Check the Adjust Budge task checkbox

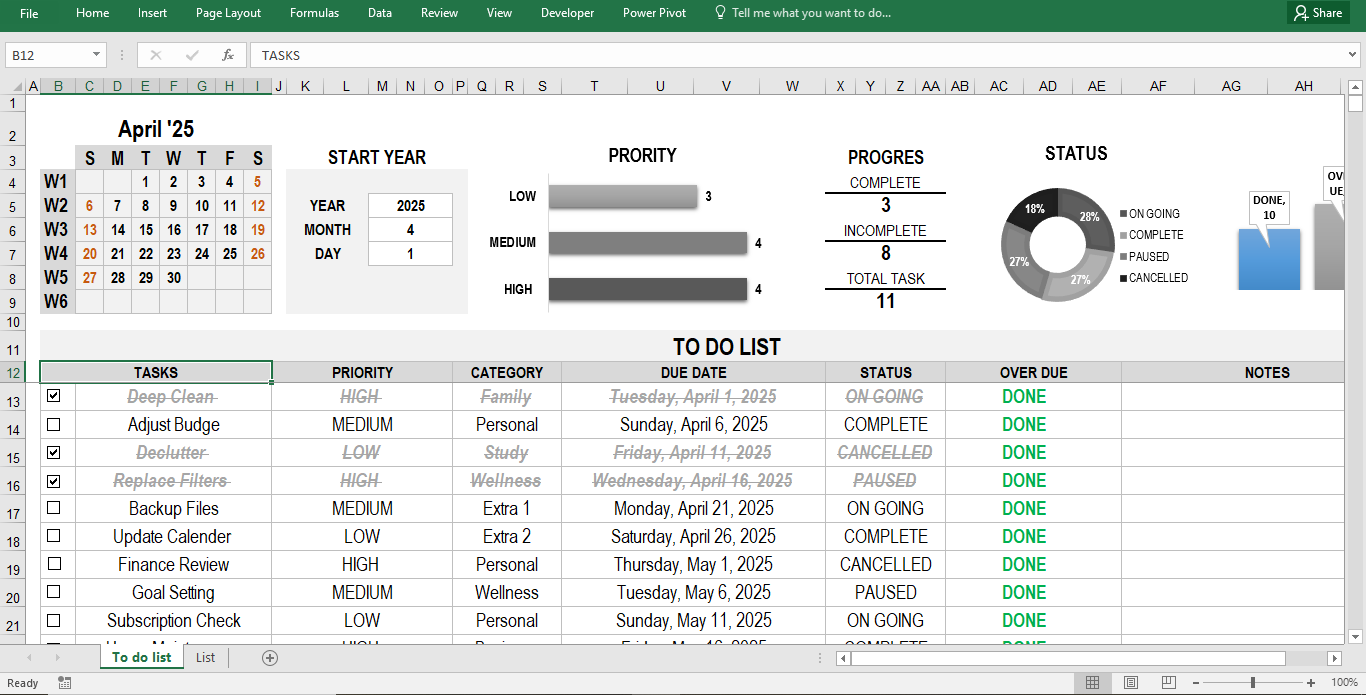click(x=53, y=424)
